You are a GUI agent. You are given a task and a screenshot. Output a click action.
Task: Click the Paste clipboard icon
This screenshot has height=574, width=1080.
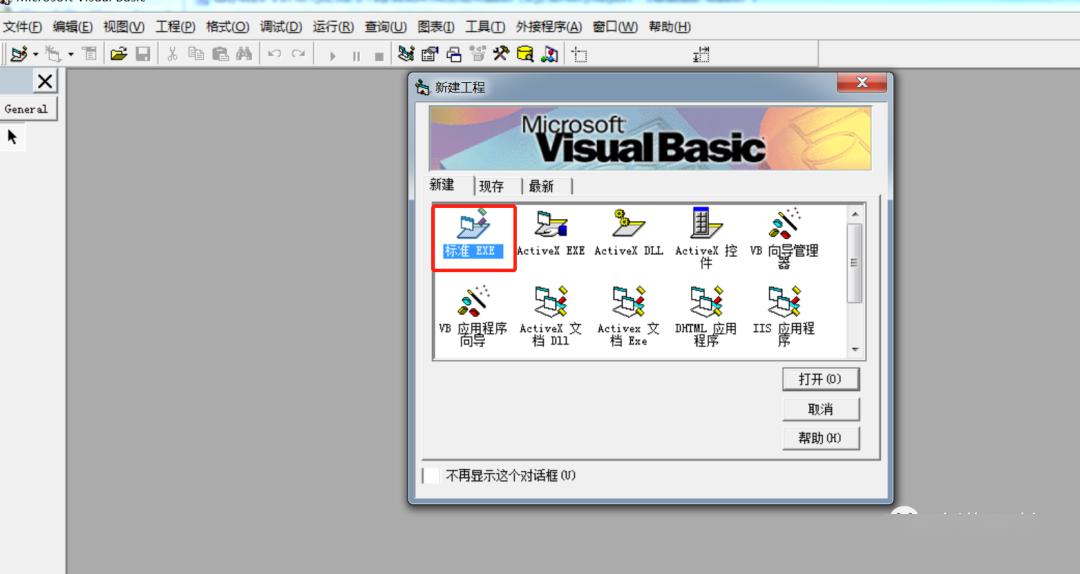click(220, 54)
